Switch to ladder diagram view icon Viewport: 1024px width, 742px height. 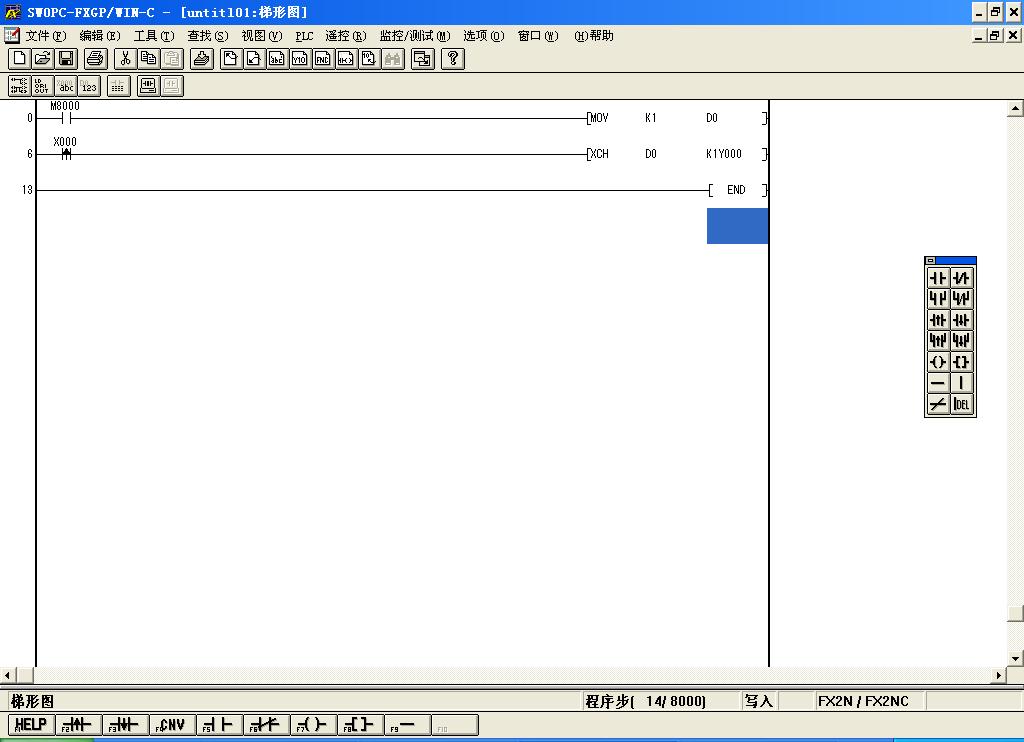tap(19, 86)
